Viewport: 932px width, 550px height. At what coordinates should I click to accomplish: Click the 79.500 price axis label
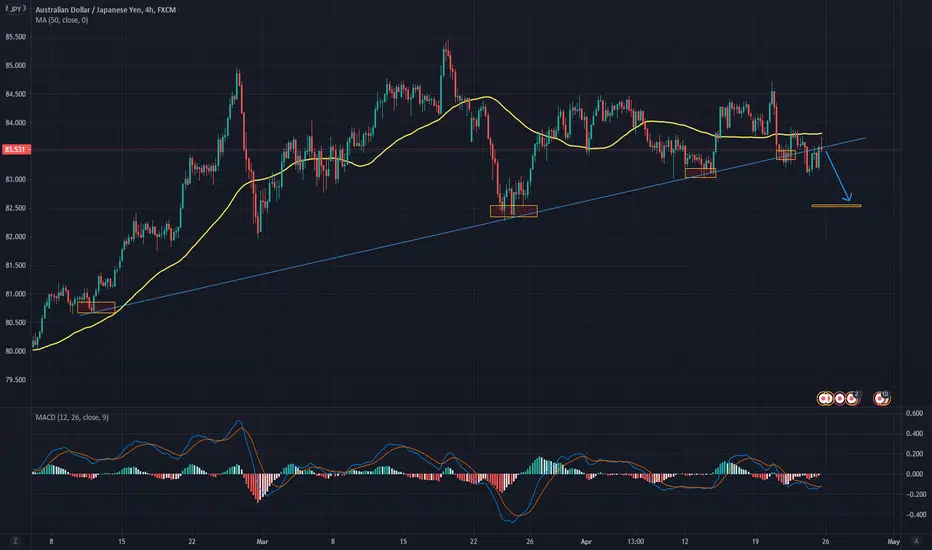click(15, 379)
